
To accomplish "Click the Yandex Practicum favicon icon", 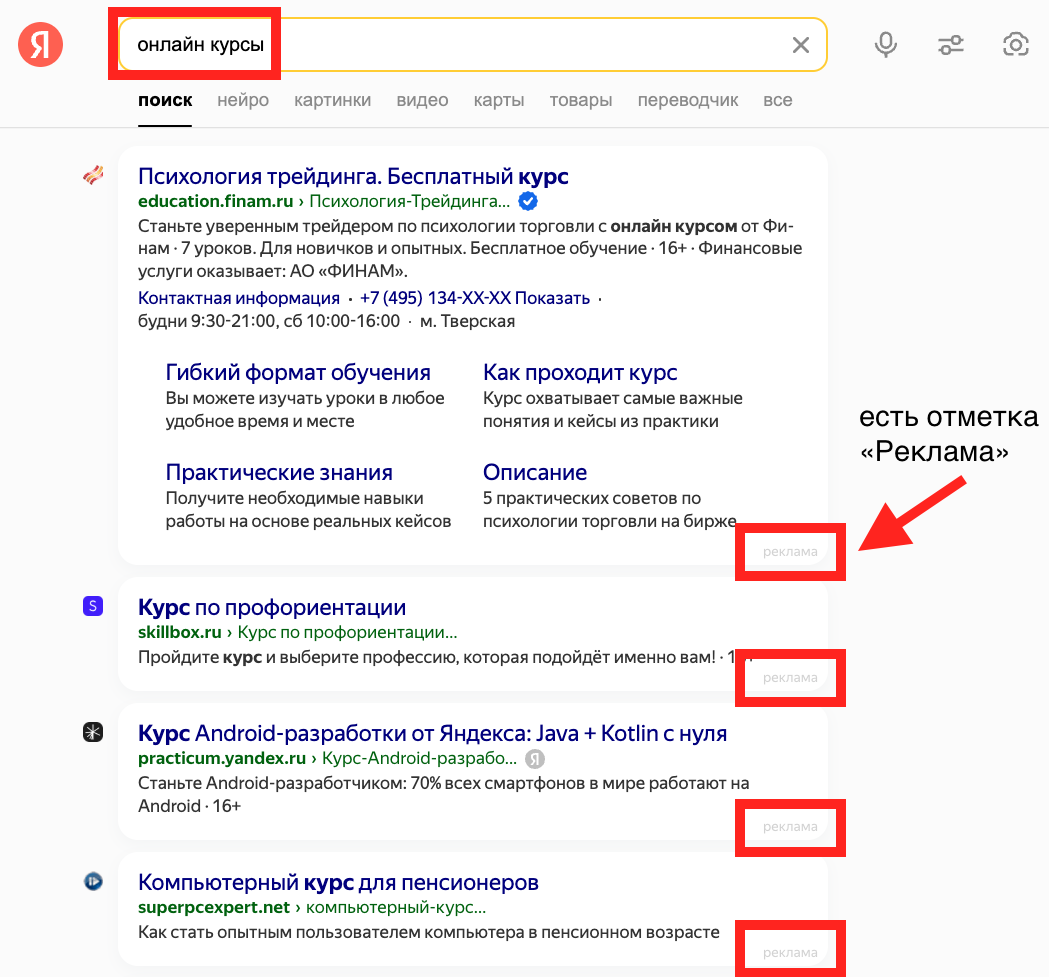I will pos(93,732).
